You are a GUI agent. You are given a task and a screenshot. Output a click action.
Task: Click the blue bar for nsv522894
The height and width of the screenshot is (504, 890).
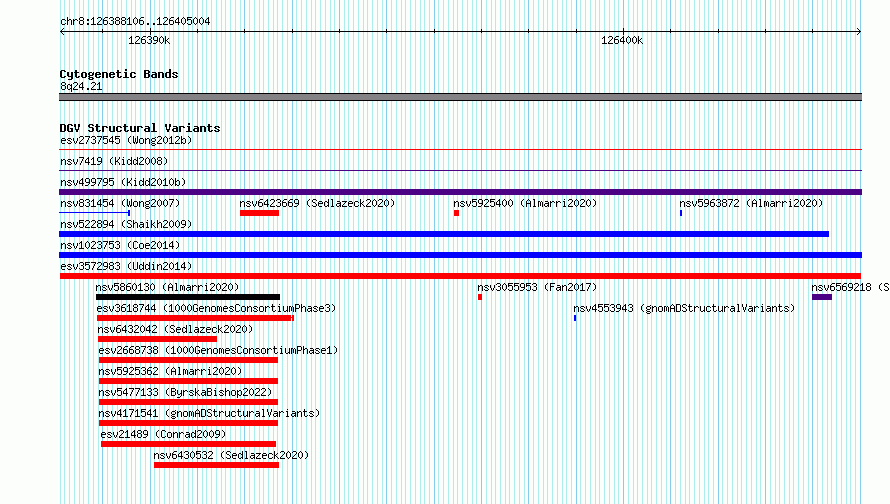[x=444, y=234]
